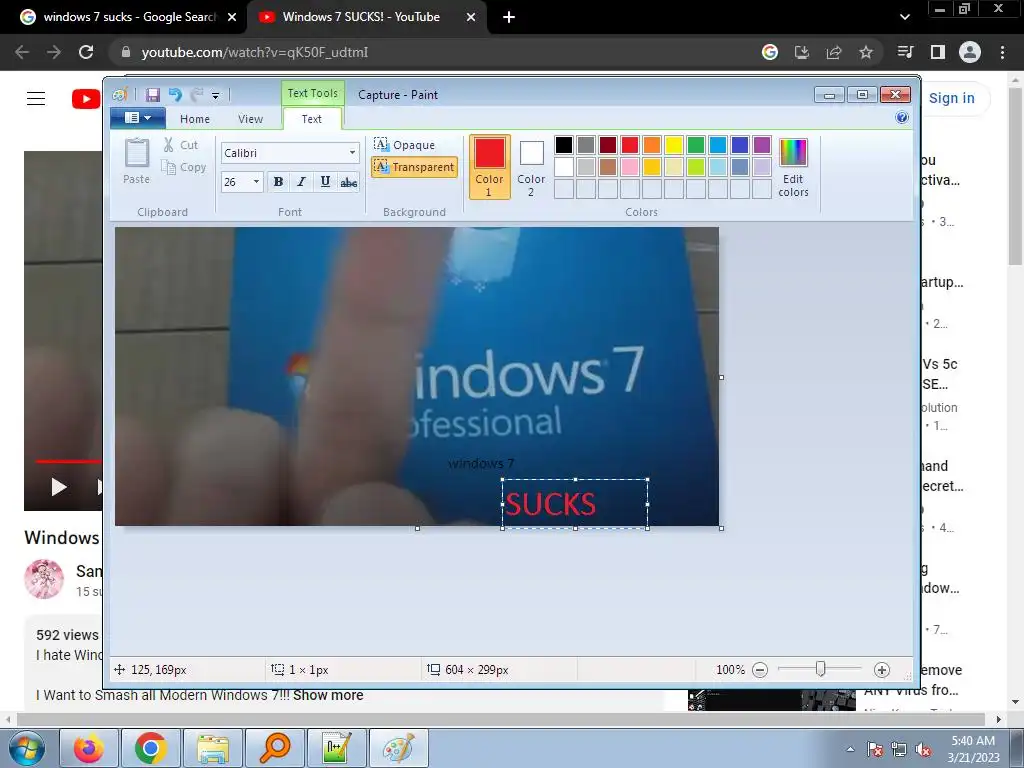Open a new Chrome tab
Screen dimensions: 1024x768
click(x=509, y=17)
